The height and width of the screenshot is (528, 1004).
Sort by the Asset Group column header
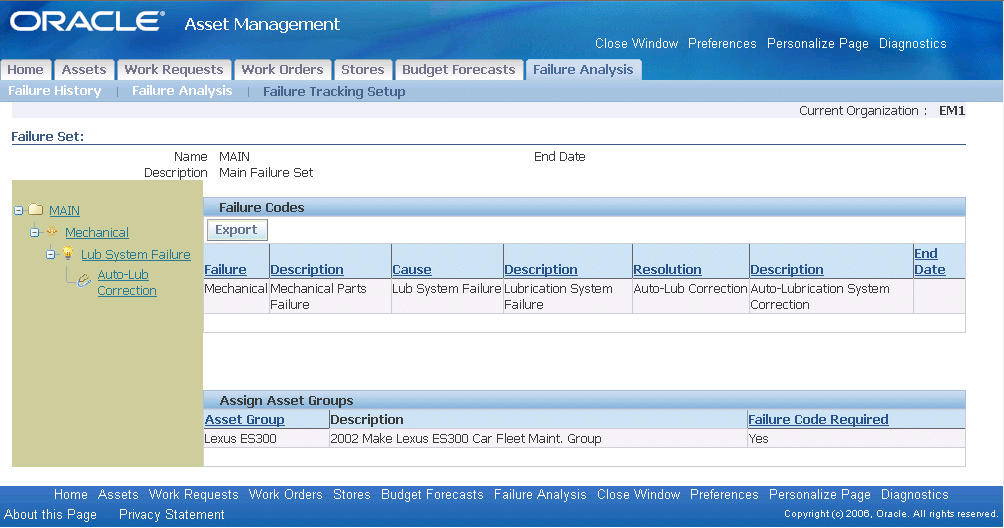click(x=245, y=419)
